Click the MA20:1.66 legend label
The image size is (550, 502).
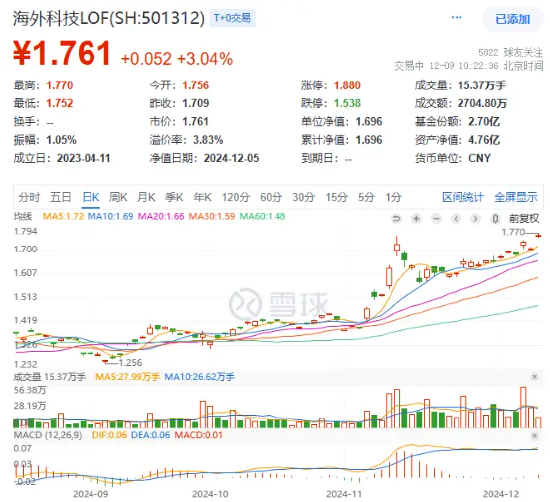161,216
